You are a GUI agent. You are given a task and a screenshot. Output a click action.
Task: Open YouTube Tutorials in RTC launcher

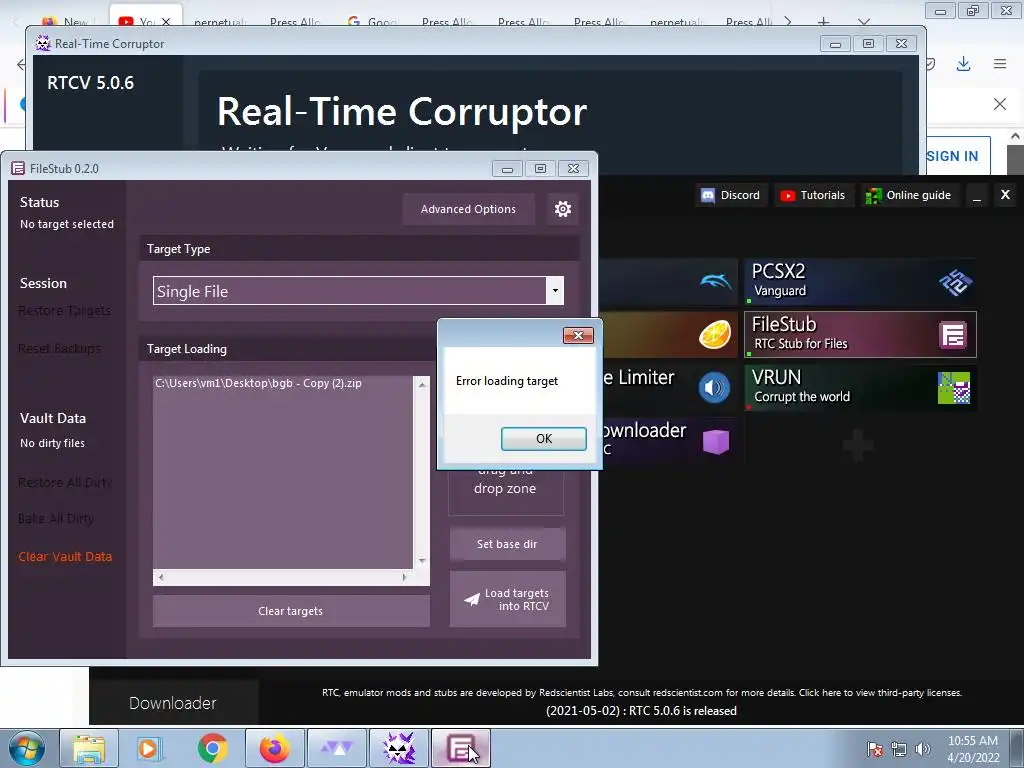coord(813,195)
